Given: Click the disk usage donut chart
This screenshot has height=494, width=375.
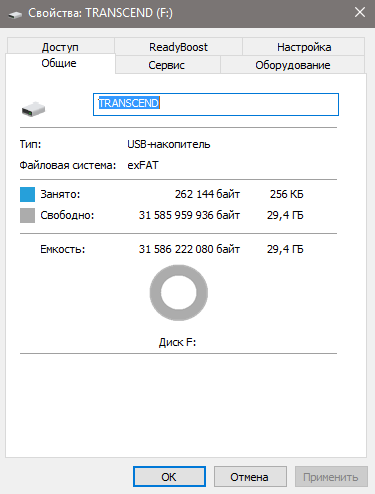Looking at the screenshot, I should [179, 293].
